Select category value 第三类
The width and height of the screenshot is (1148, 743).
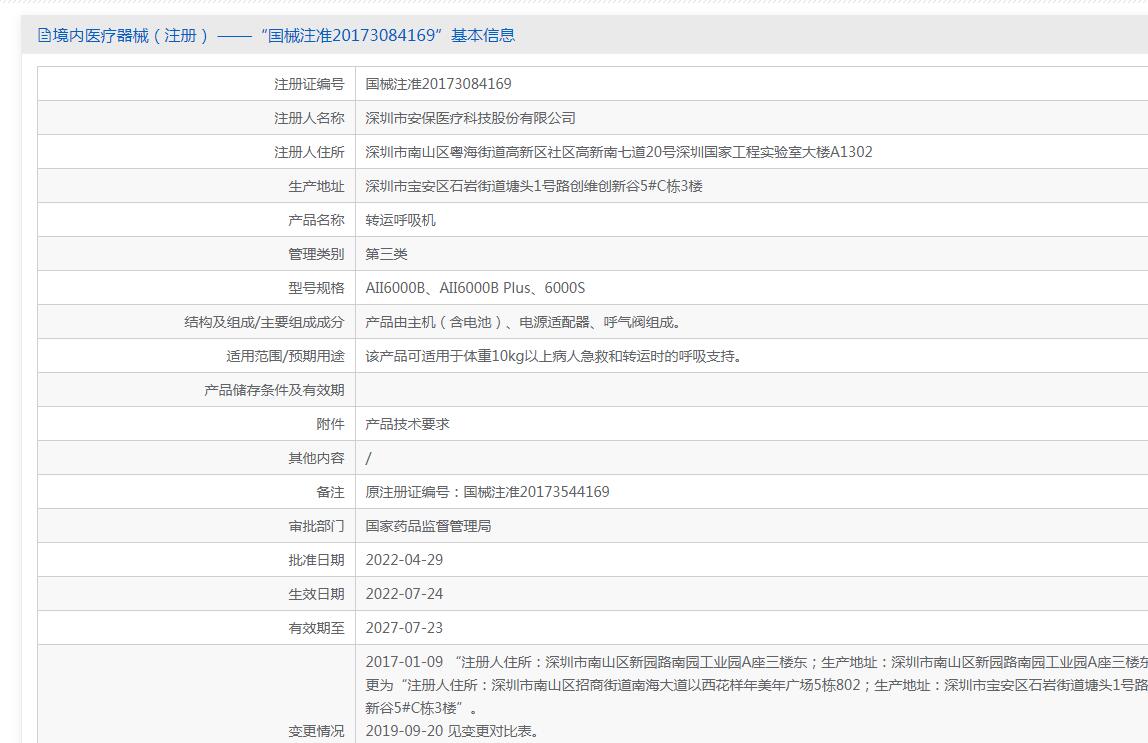point(387,254)
